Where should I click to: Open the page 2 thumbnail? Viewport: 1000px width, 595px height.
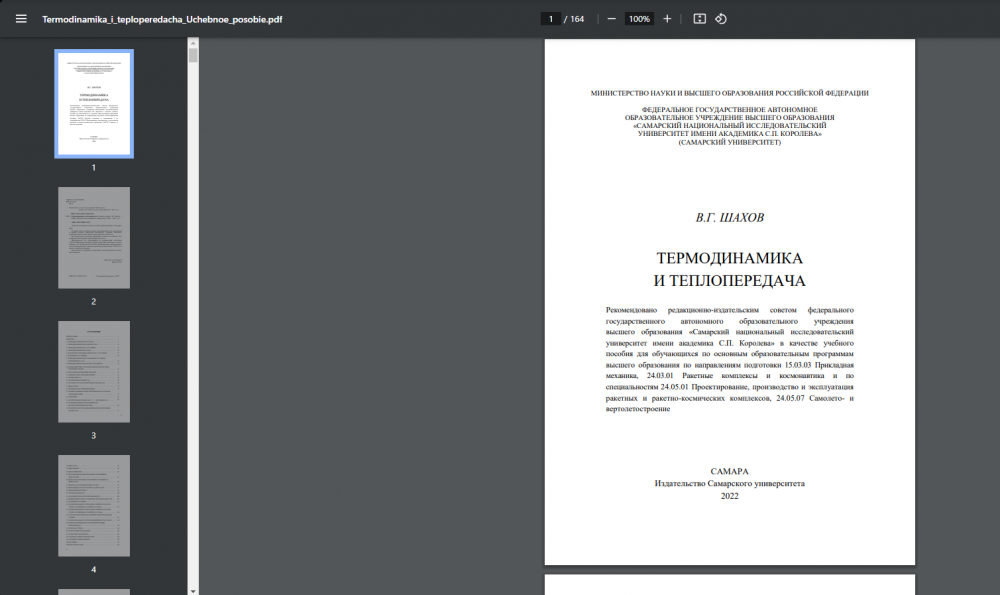[x=93, y=238]
